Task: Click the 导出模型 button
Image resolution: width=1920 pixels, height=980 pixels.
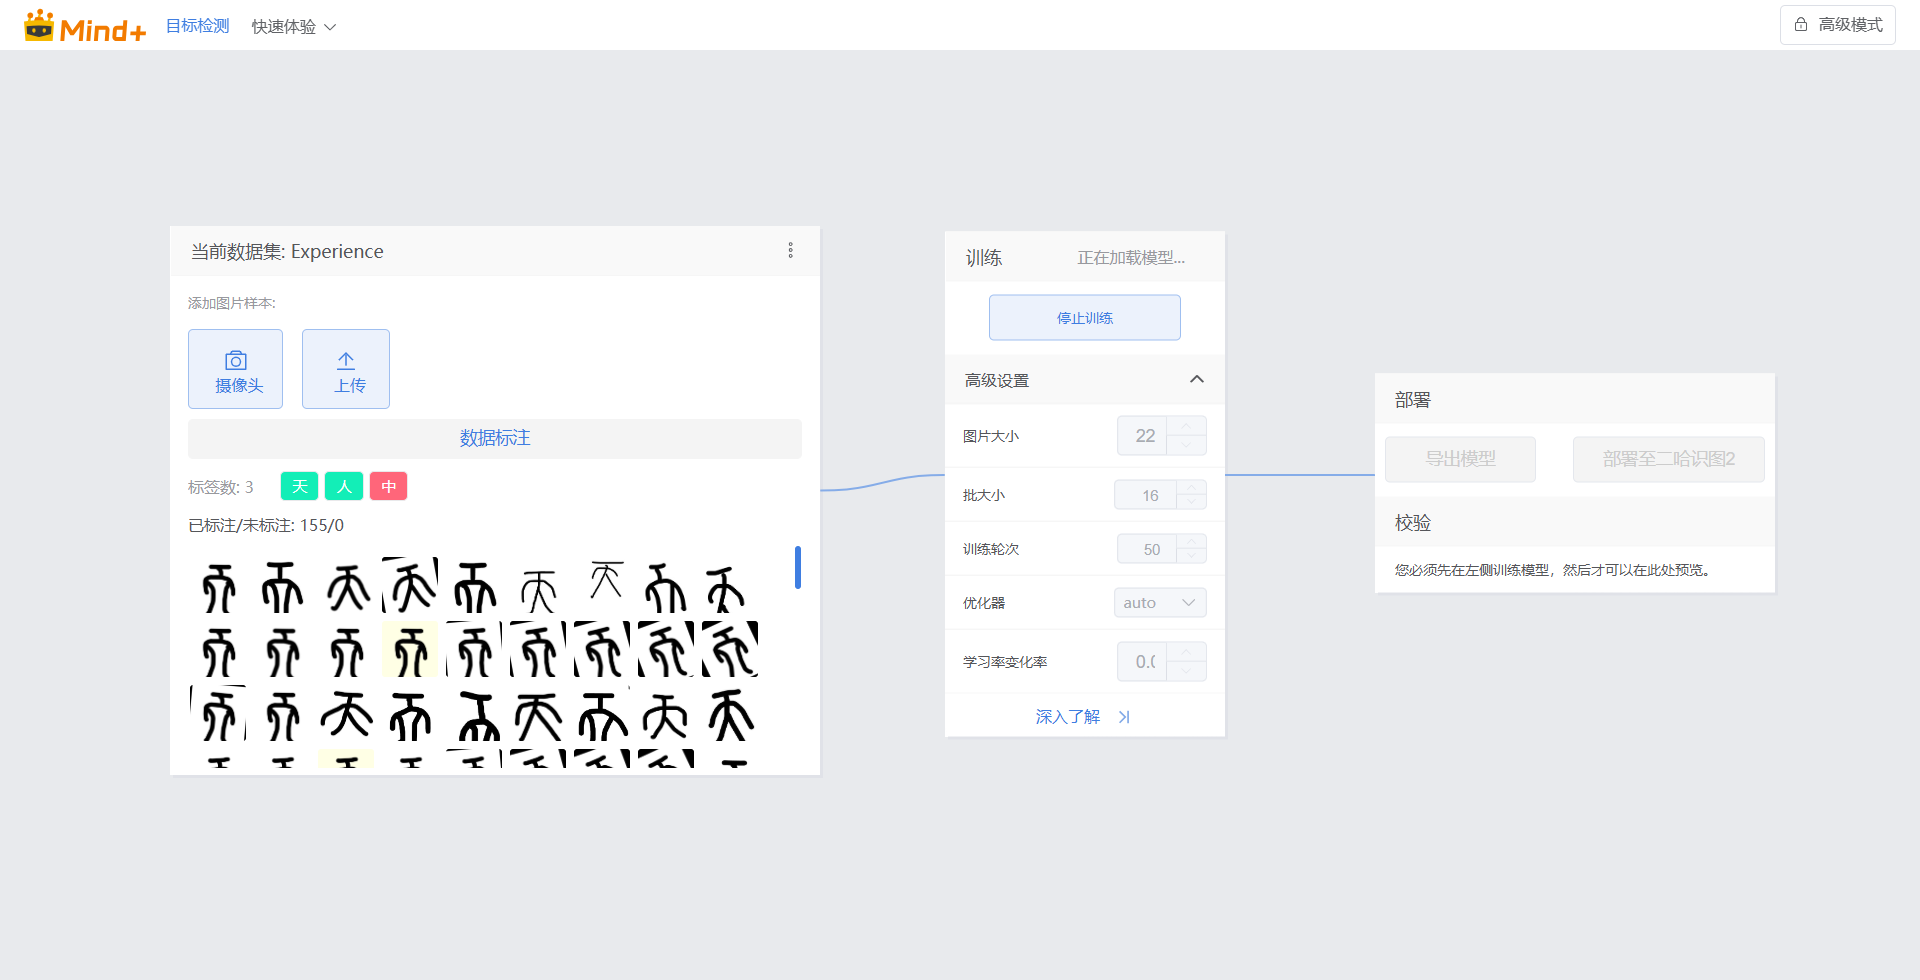Action: [1460, 459]
